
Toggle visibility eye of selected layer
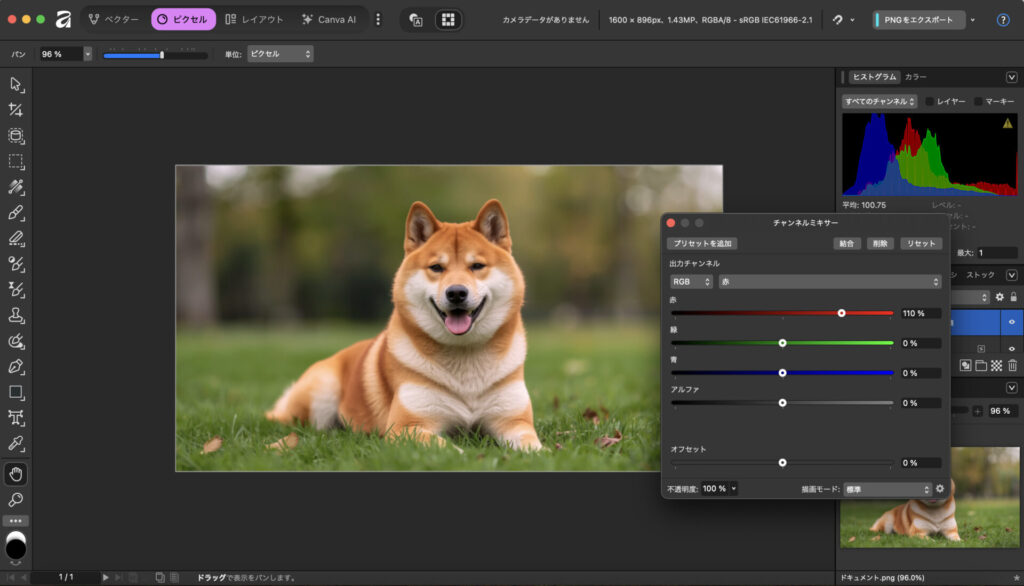pos(1012,322)
